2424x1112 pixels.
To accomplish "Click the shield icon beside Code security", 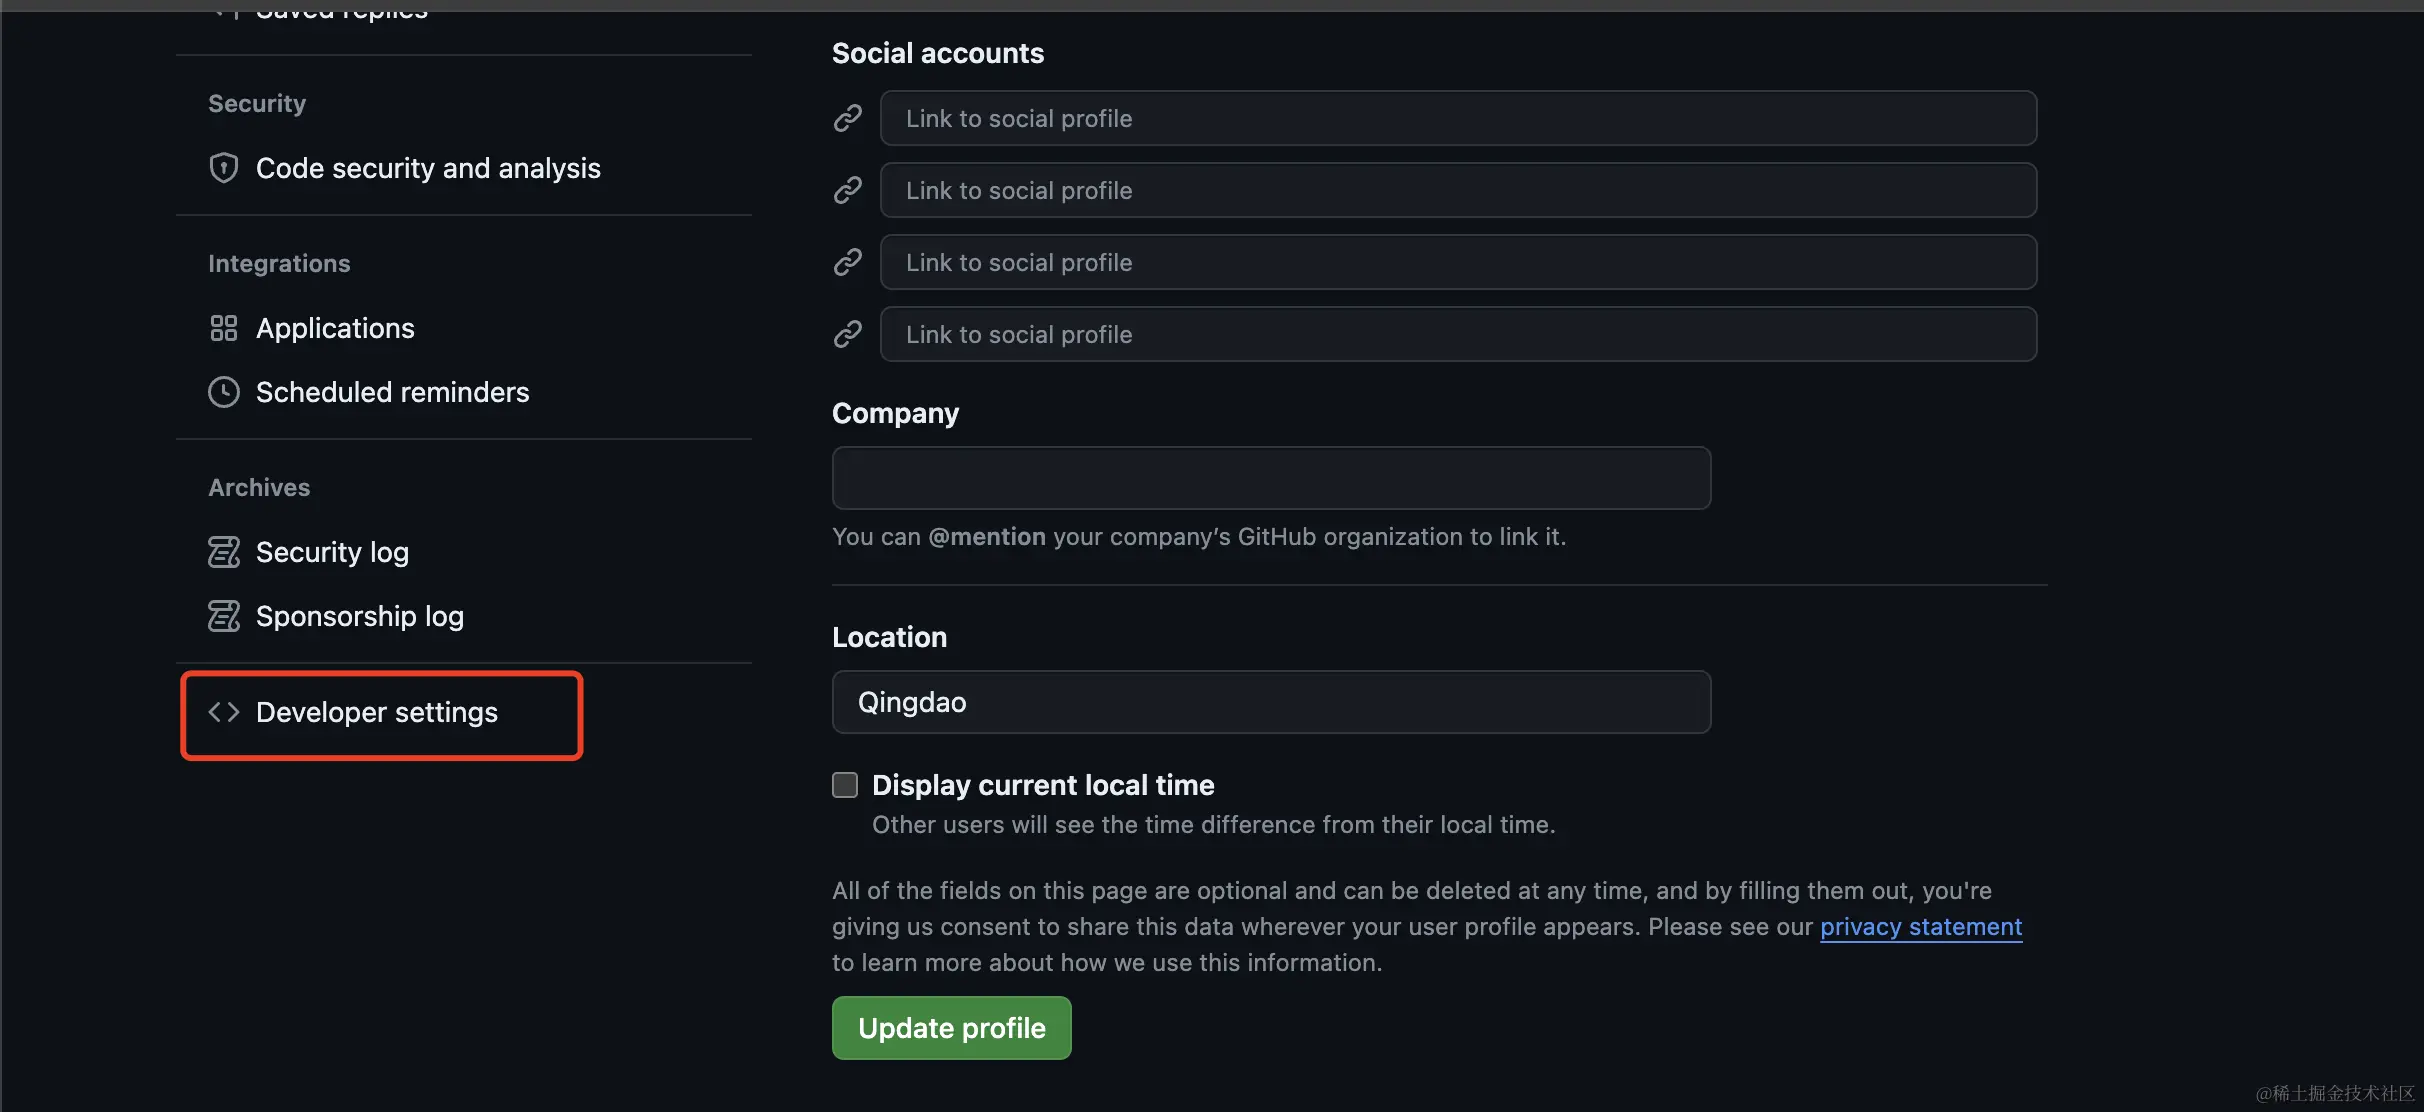I will coord(223,168).
